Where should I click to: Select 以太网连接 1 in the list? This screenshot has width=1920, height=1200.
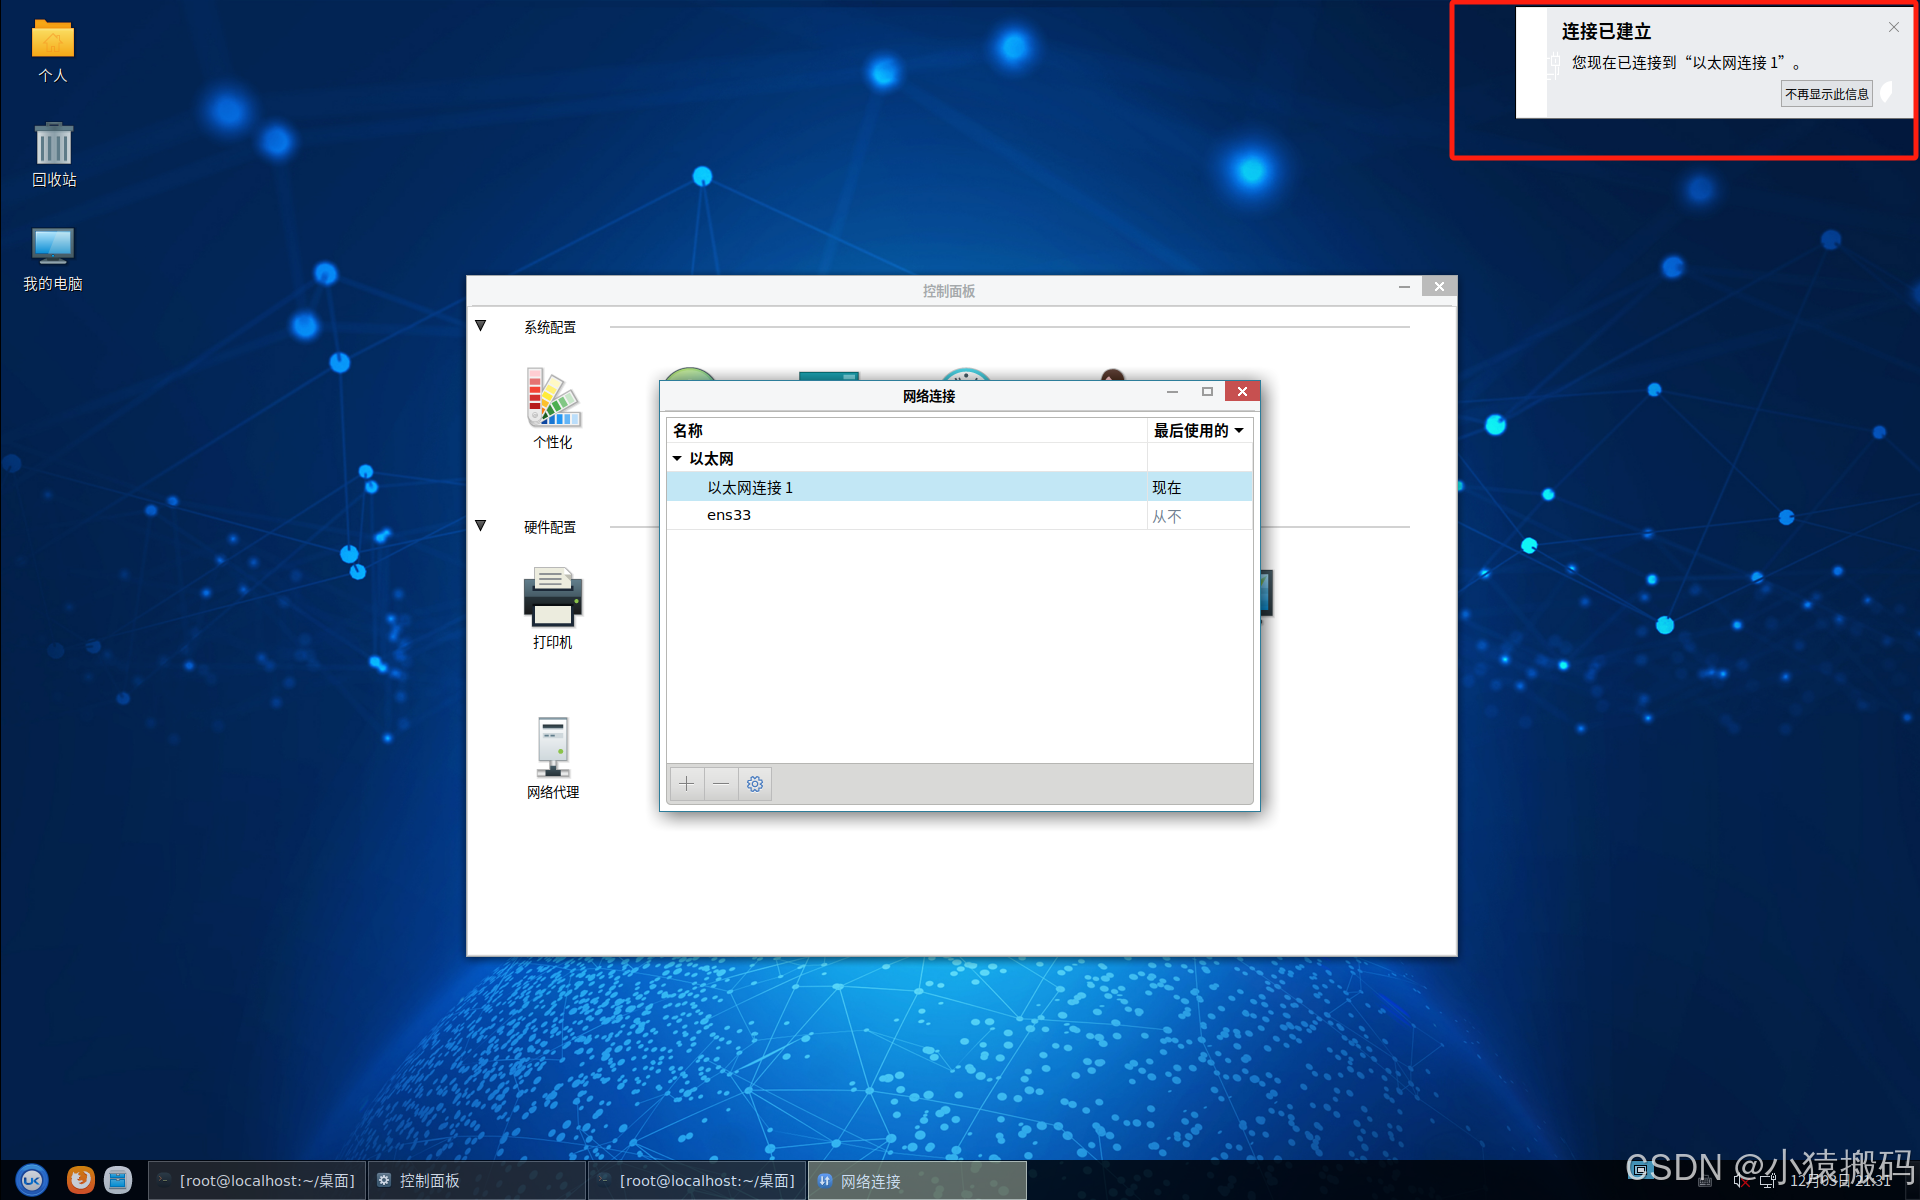pyautogui.click(x=750, y=488)
